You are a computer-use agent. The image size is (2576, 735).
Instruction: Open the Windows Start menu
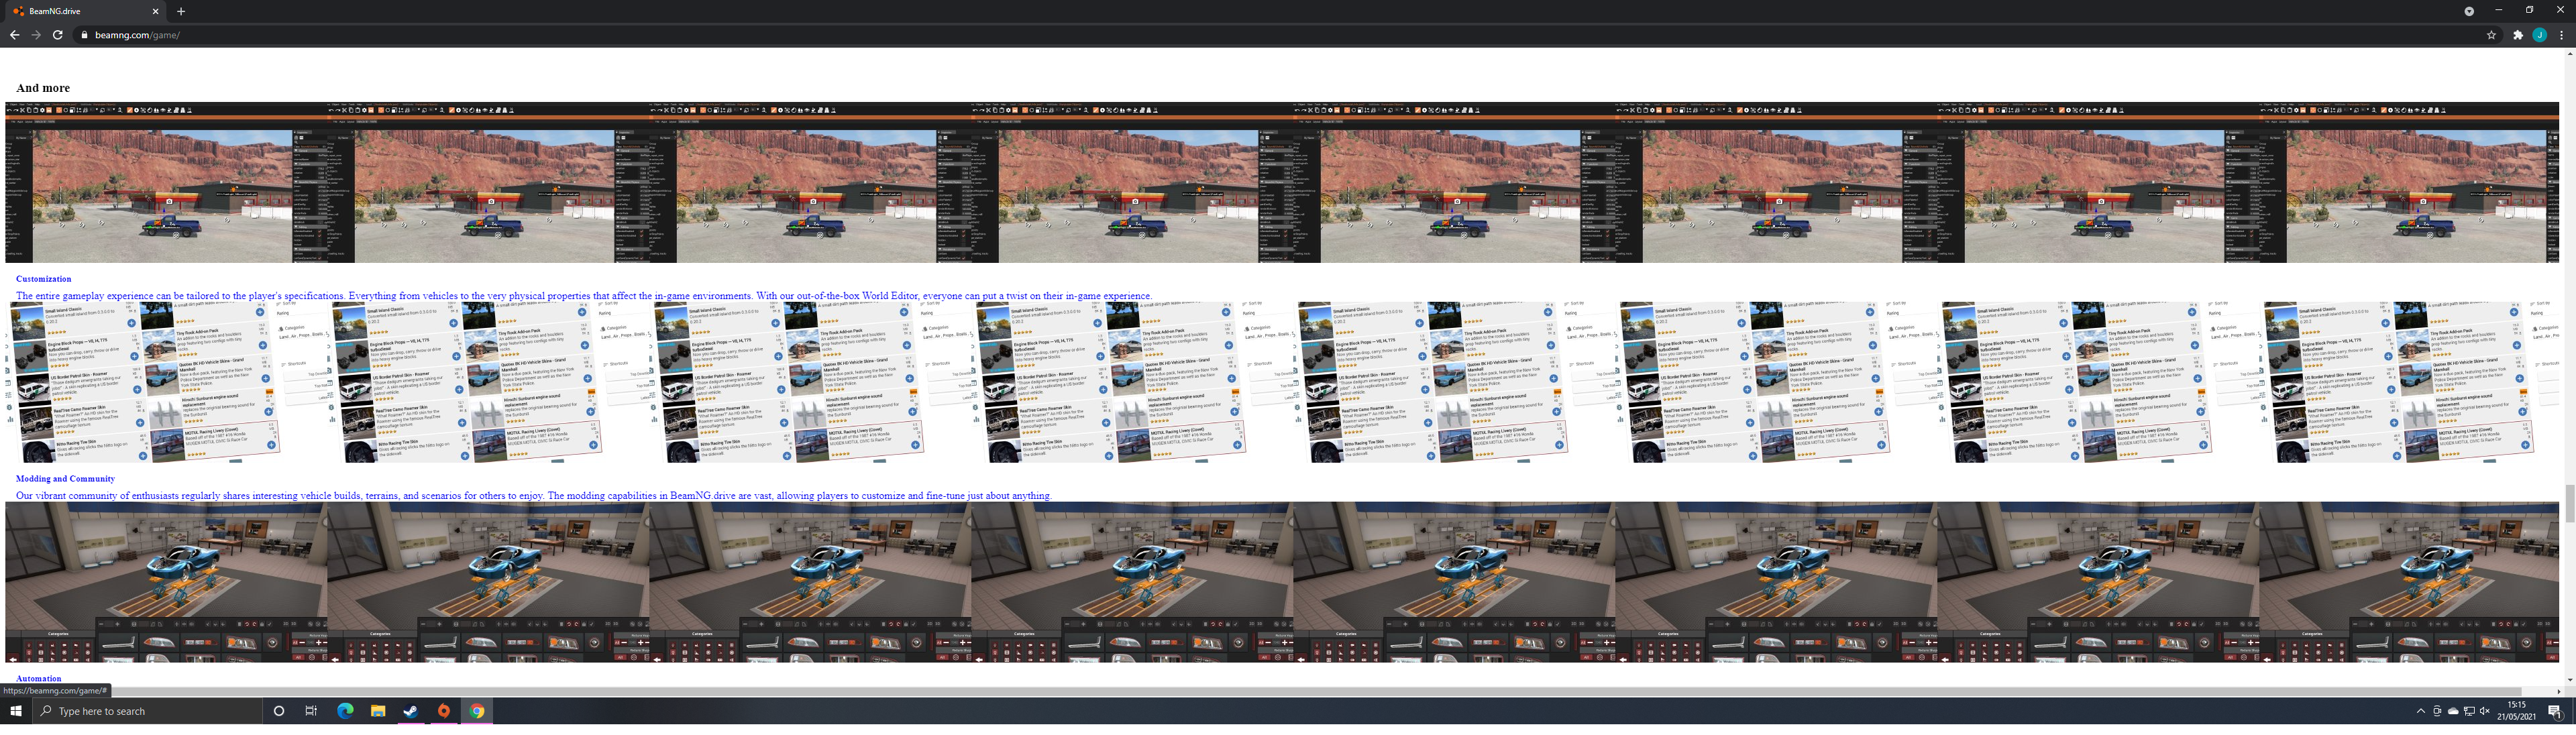16,711
